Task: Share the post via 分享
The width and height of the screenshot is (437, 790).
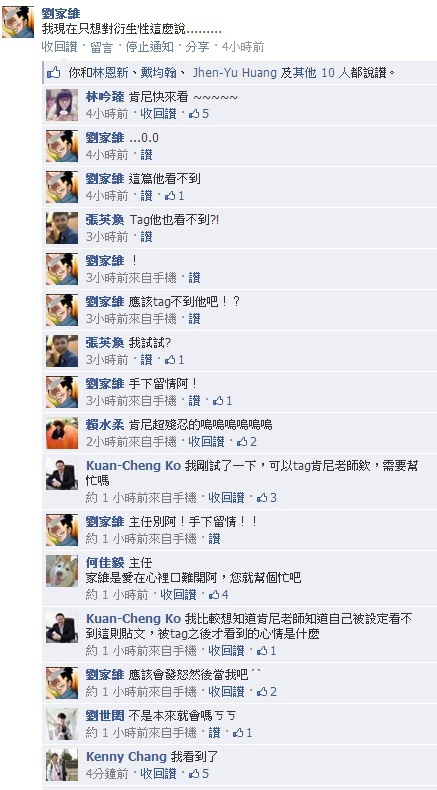Action: pyautogui.click(x=197, y=47)
